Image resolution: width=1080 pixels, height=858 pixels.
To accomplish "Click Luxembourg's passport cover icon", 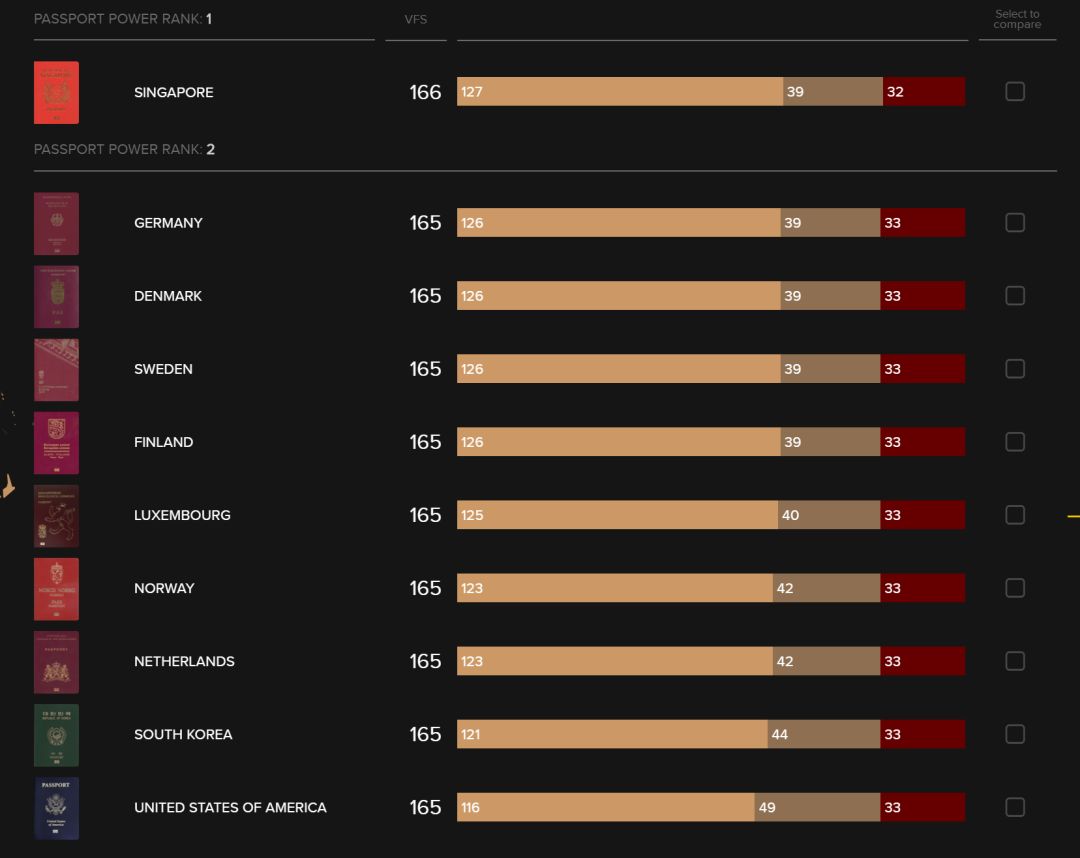I will tap(56, 515).
